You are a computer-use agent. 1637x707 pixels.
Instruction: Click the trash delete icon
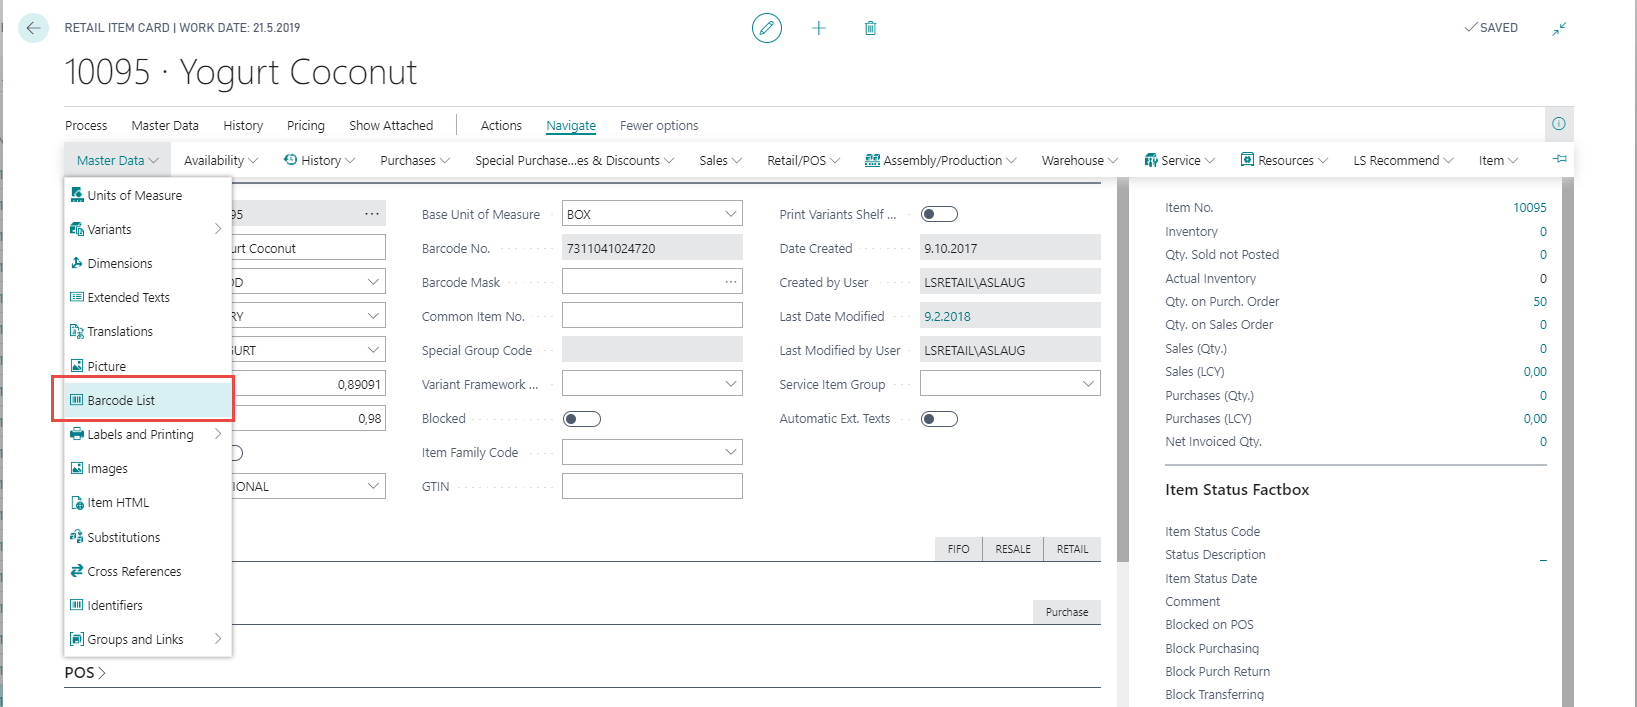pos(870,28)
